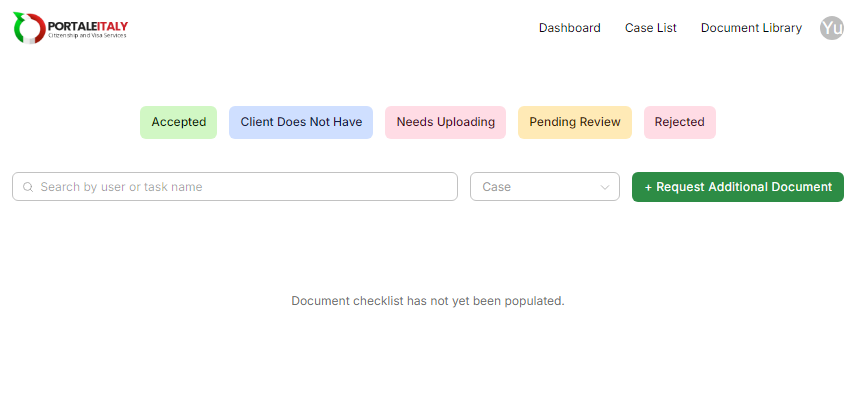850x408 pixels.
Task: Open the Case dropdown
Action: (545, 187)
